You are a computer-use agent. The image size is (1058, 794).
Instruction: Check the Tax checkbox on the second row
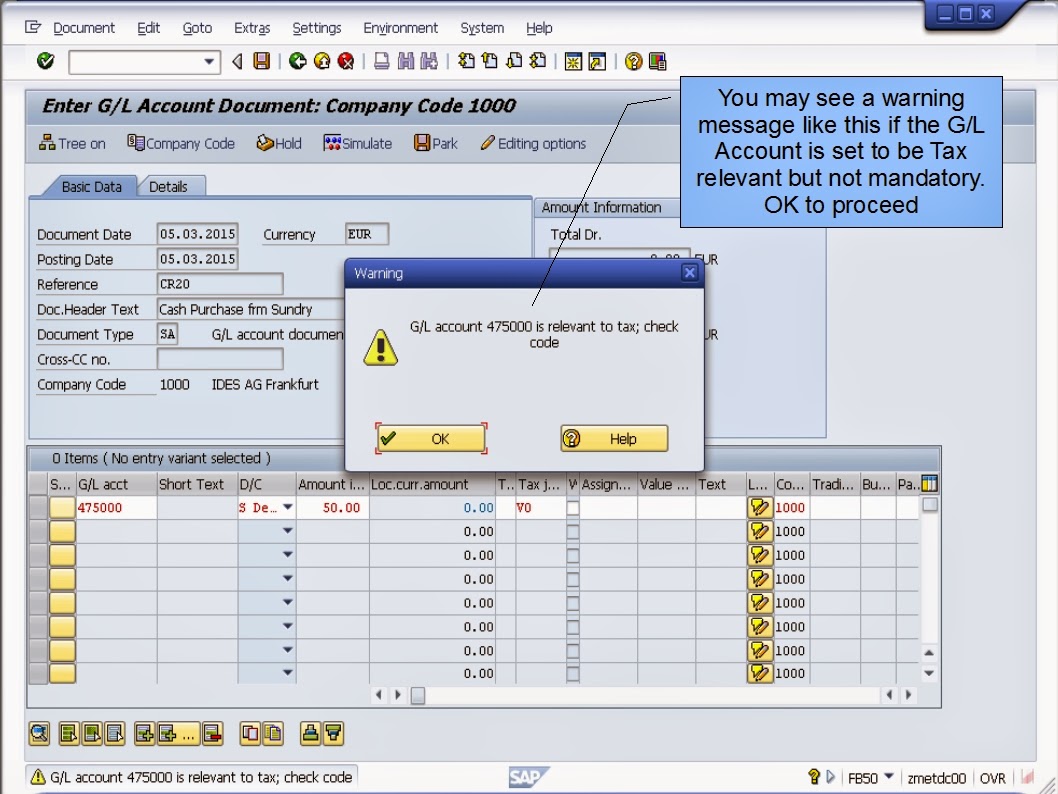coord(573,531)
